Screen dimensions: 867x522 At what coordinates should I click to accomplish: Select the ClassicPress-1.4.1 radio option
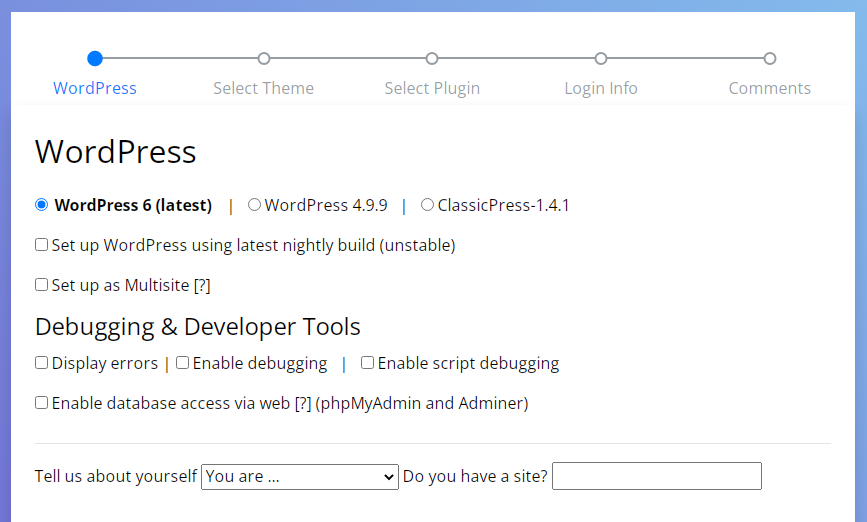pos(427,205)
